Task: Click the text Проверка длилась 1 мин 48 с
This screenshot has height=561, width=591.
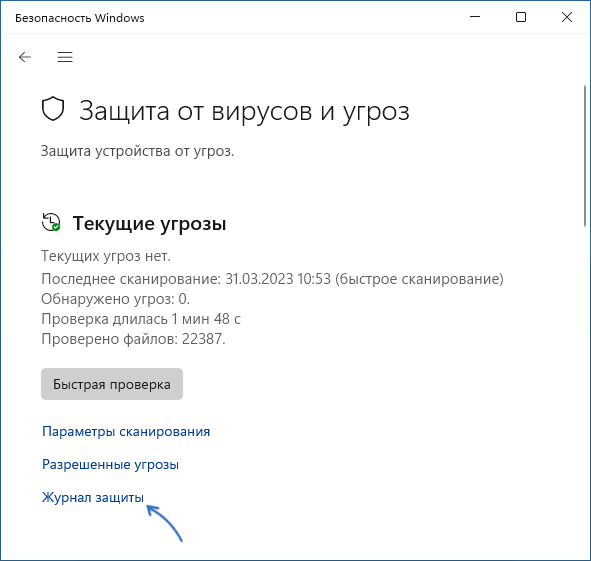Action: [x=141, y=319]
